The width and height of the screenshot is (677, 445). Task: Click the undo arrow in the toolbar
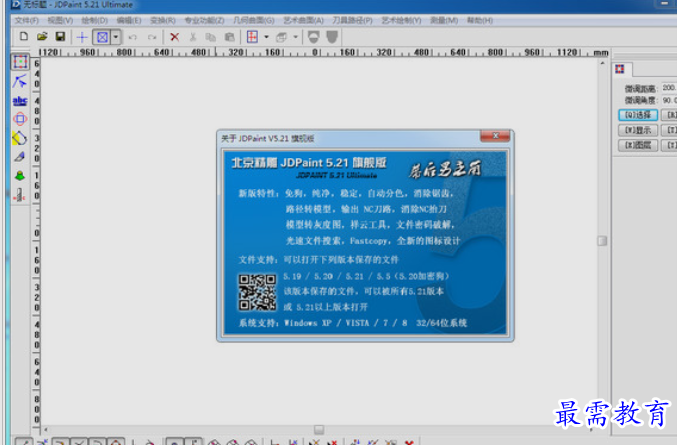(133, 38)
